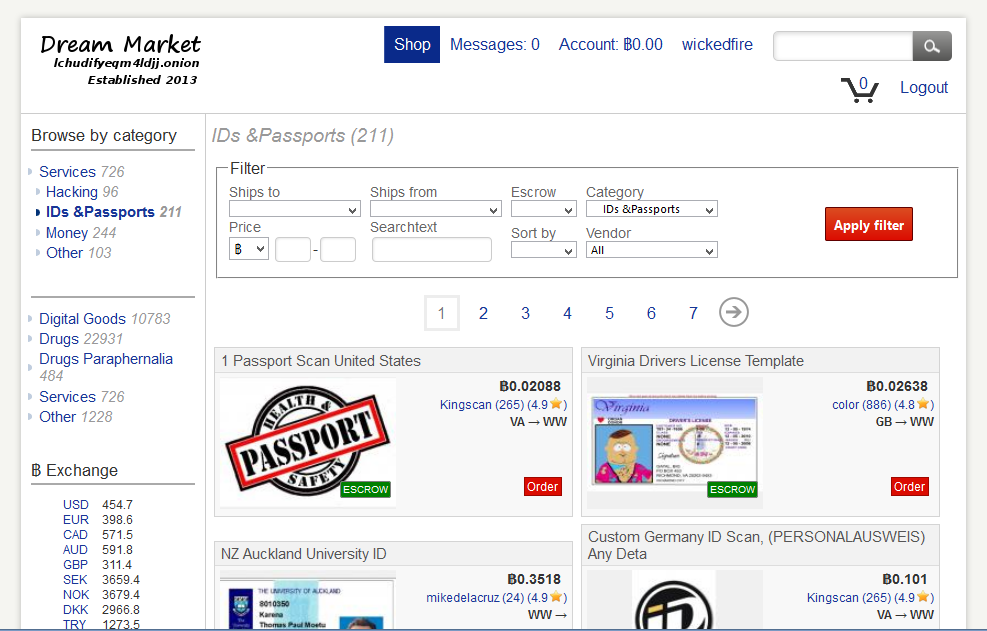987x631 pixels.
Task: Go to page 3
Action: coord(525,313)
